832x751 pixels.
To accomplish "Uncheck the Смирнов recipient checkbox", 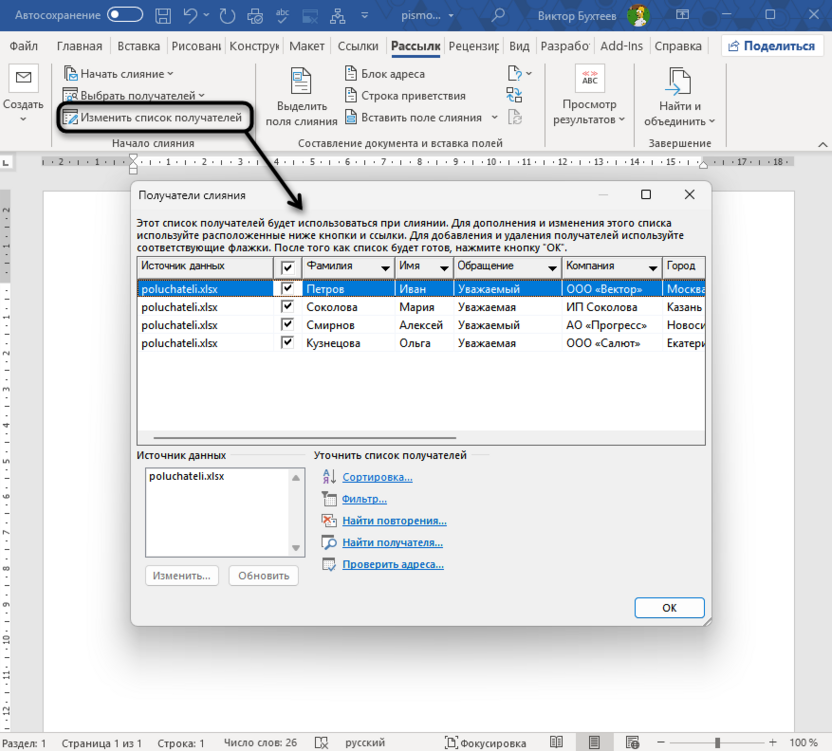I will pyautogui.click(x=287, y=324).
